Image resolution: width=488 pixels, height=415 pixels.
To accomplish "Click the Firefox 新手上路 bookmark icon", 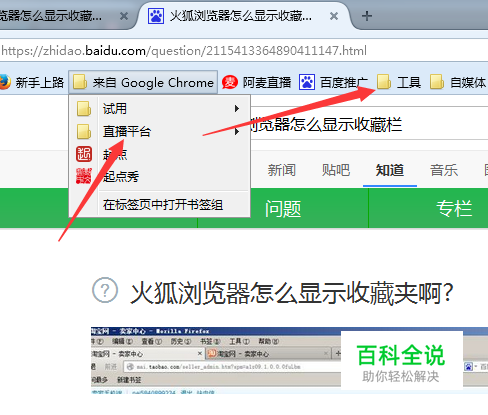I will tap(5, 82).
